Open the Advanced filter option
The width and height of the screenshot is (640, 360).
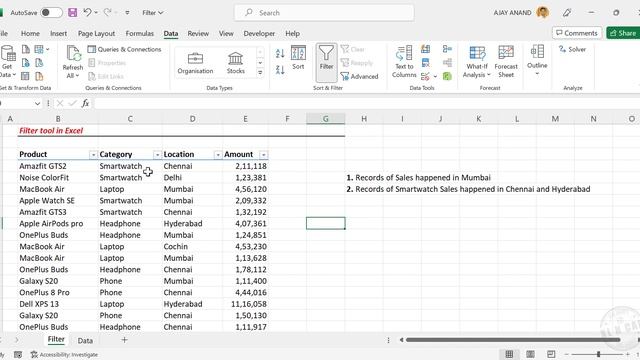360,76
